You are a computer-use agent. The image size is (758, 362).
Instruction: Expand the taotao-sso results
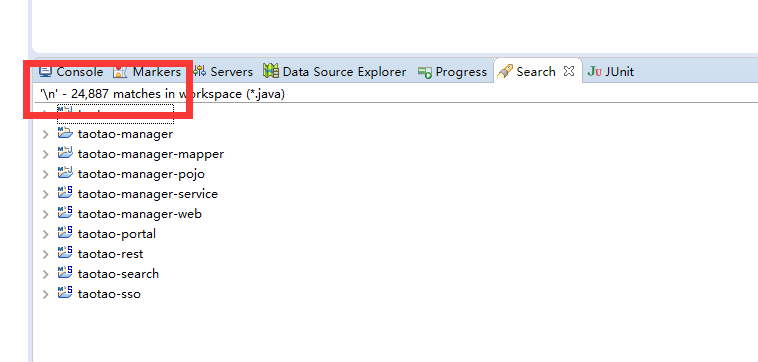[x=45, y=294]
